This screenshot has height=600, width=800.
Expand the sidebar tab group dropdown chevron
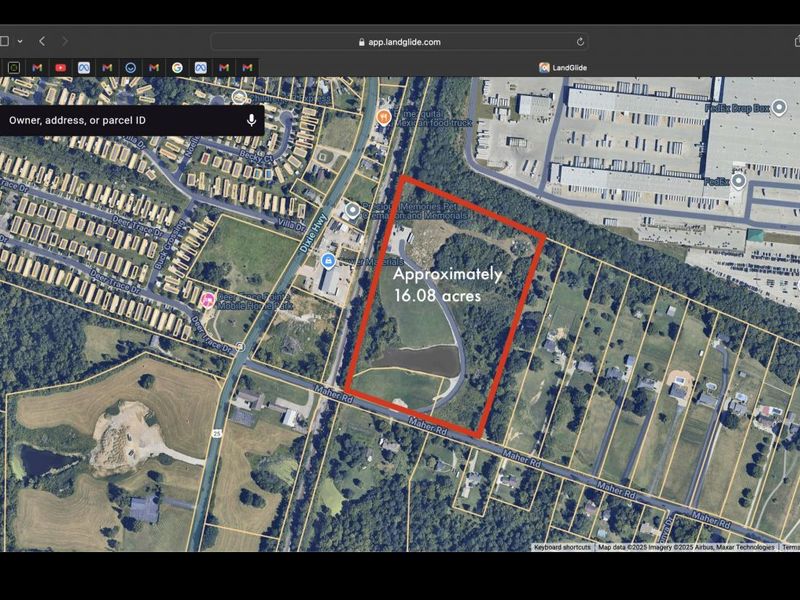[20, 41]
